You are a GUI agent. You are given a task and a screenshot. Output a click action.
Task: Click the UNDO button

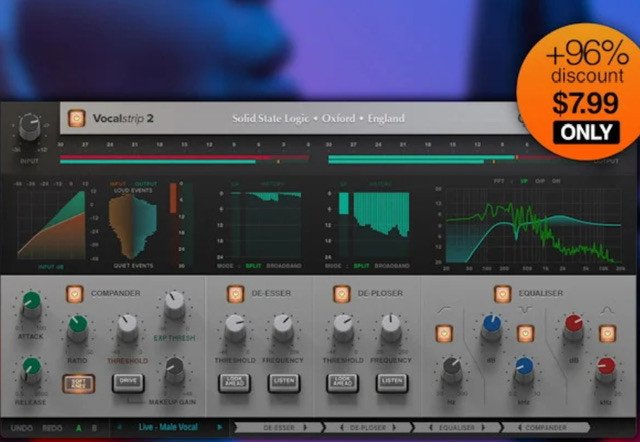[x=22, y=428]
